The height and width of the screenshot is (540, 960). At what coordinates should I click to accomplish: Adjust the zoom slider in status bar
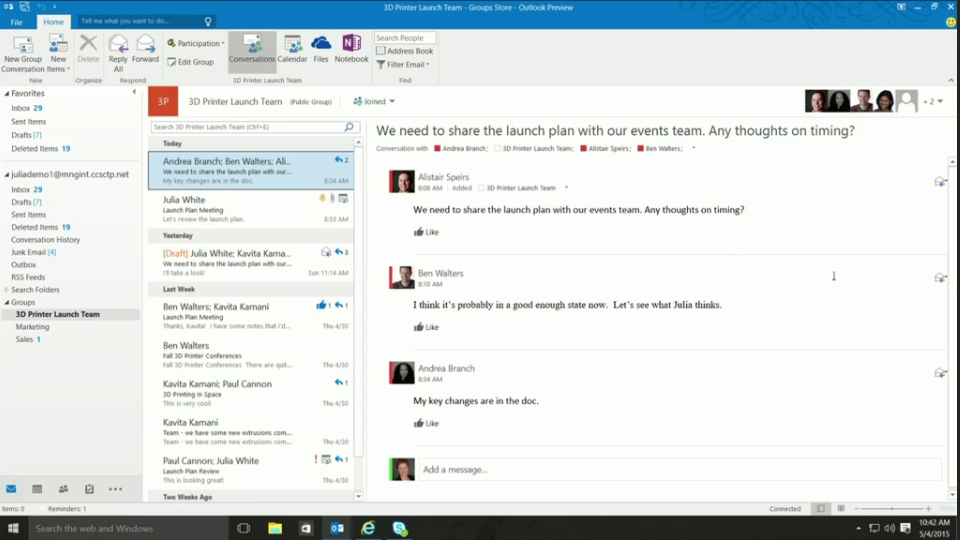pyautogui.click(x=892, y=509)
